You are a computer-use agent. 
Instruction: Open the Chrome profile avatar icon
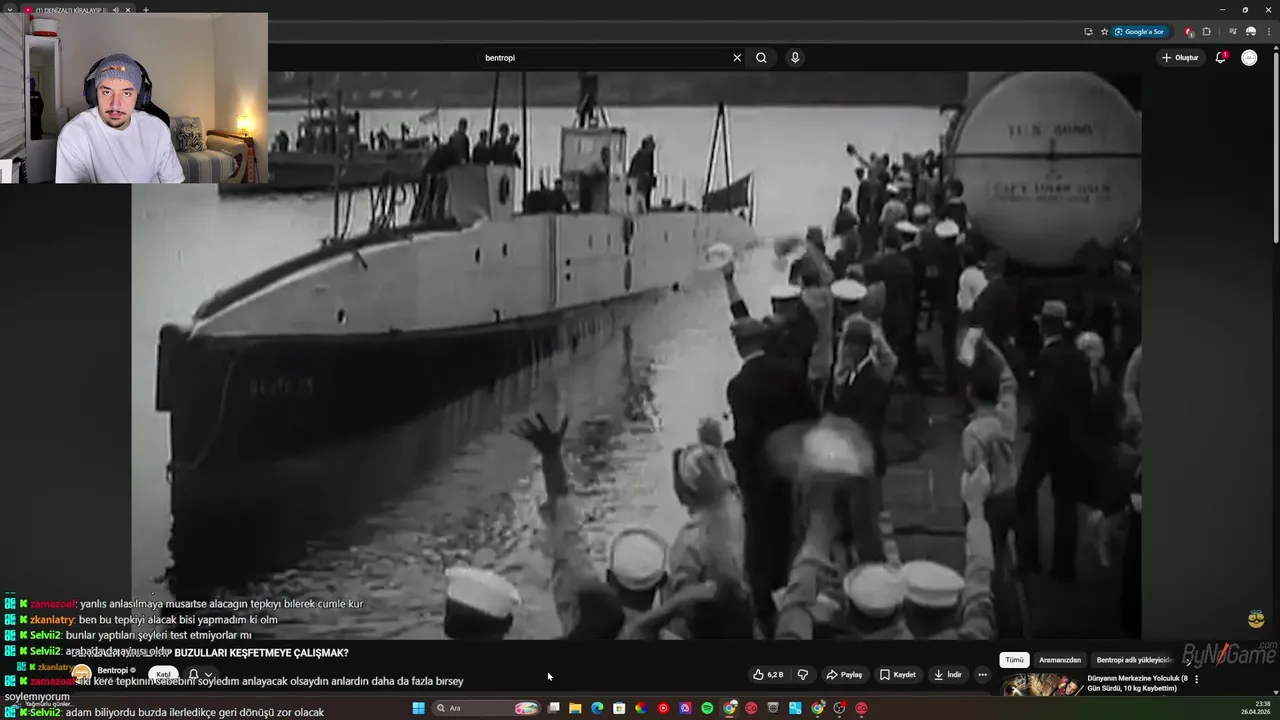pyautogui.click(x=1251, y=32)
